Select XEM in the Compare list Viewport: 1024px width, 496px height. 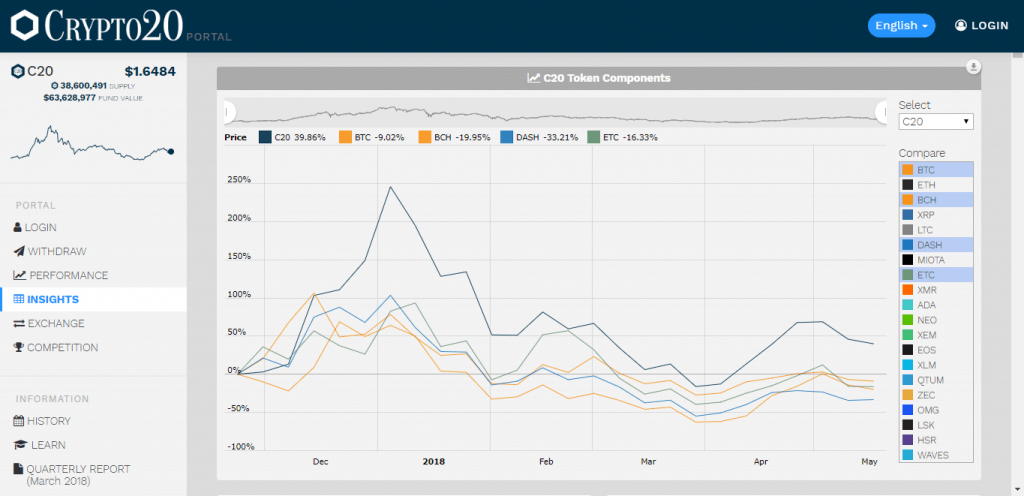click(936, 335)
